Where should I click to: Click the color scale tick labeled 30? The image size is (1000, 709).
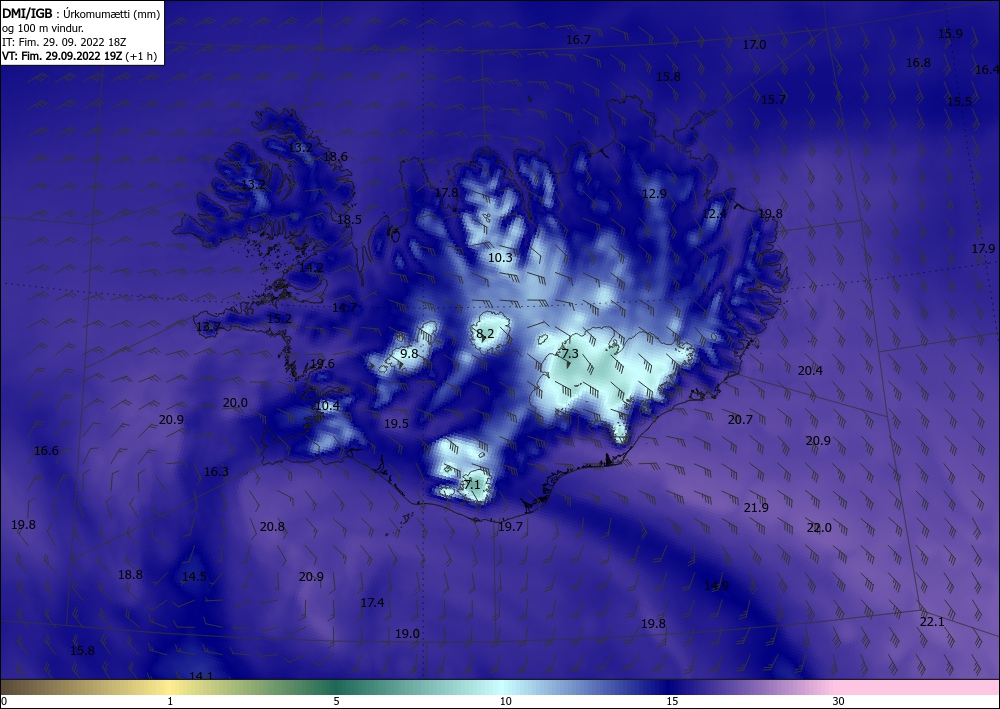838,701
